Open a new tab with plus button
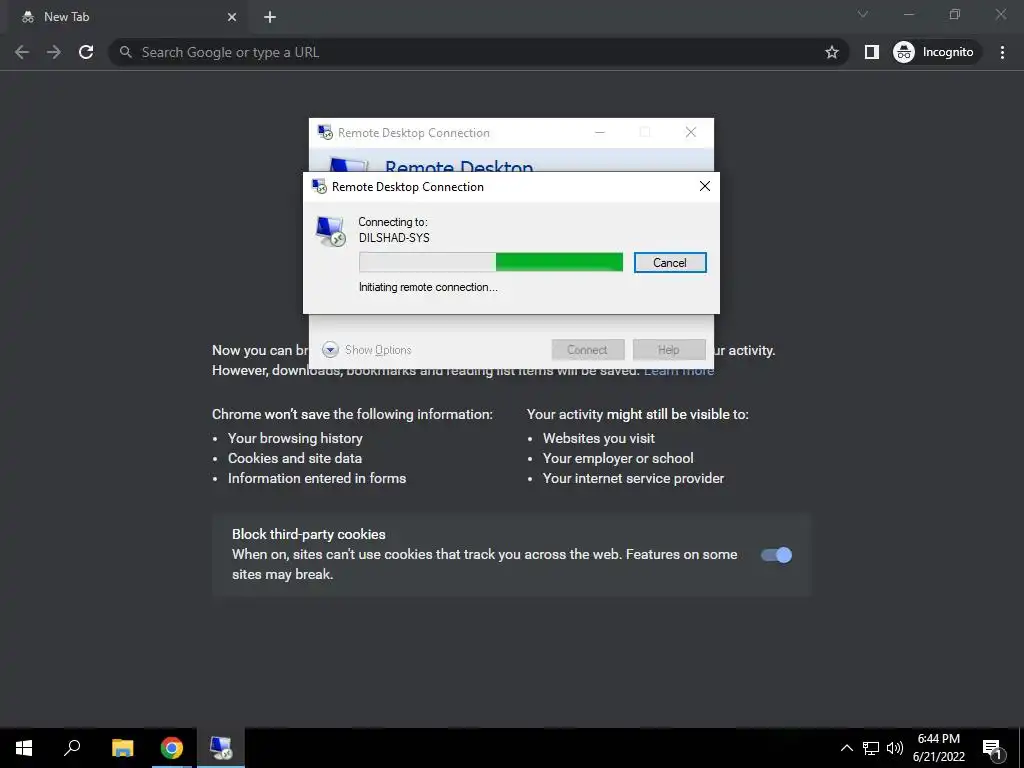Viewport: 1024px width, 768px height. click(270, 17)
